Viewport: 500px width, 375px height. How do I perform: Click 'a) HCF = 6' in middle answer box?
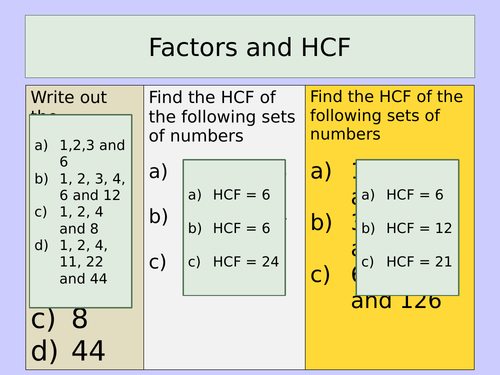229,195
